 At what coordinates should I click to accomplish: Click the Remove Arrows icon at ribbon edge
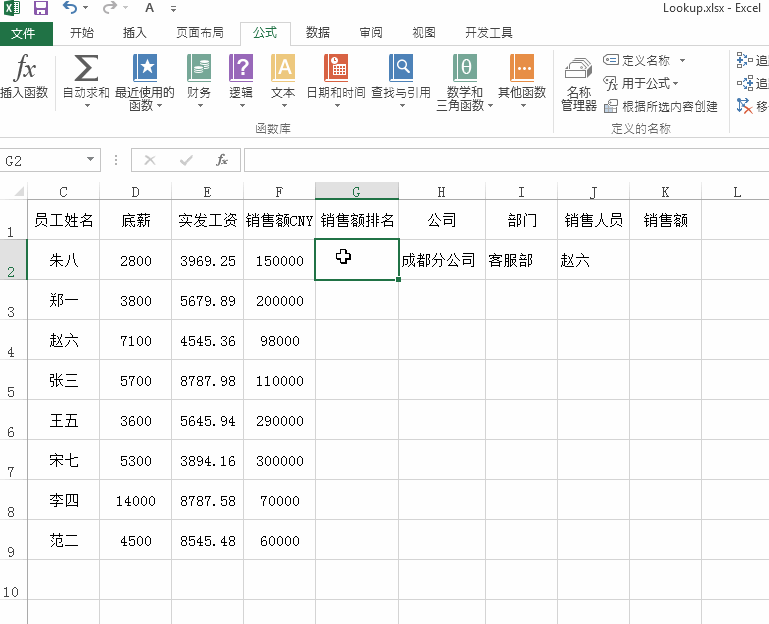coord(744,105)
